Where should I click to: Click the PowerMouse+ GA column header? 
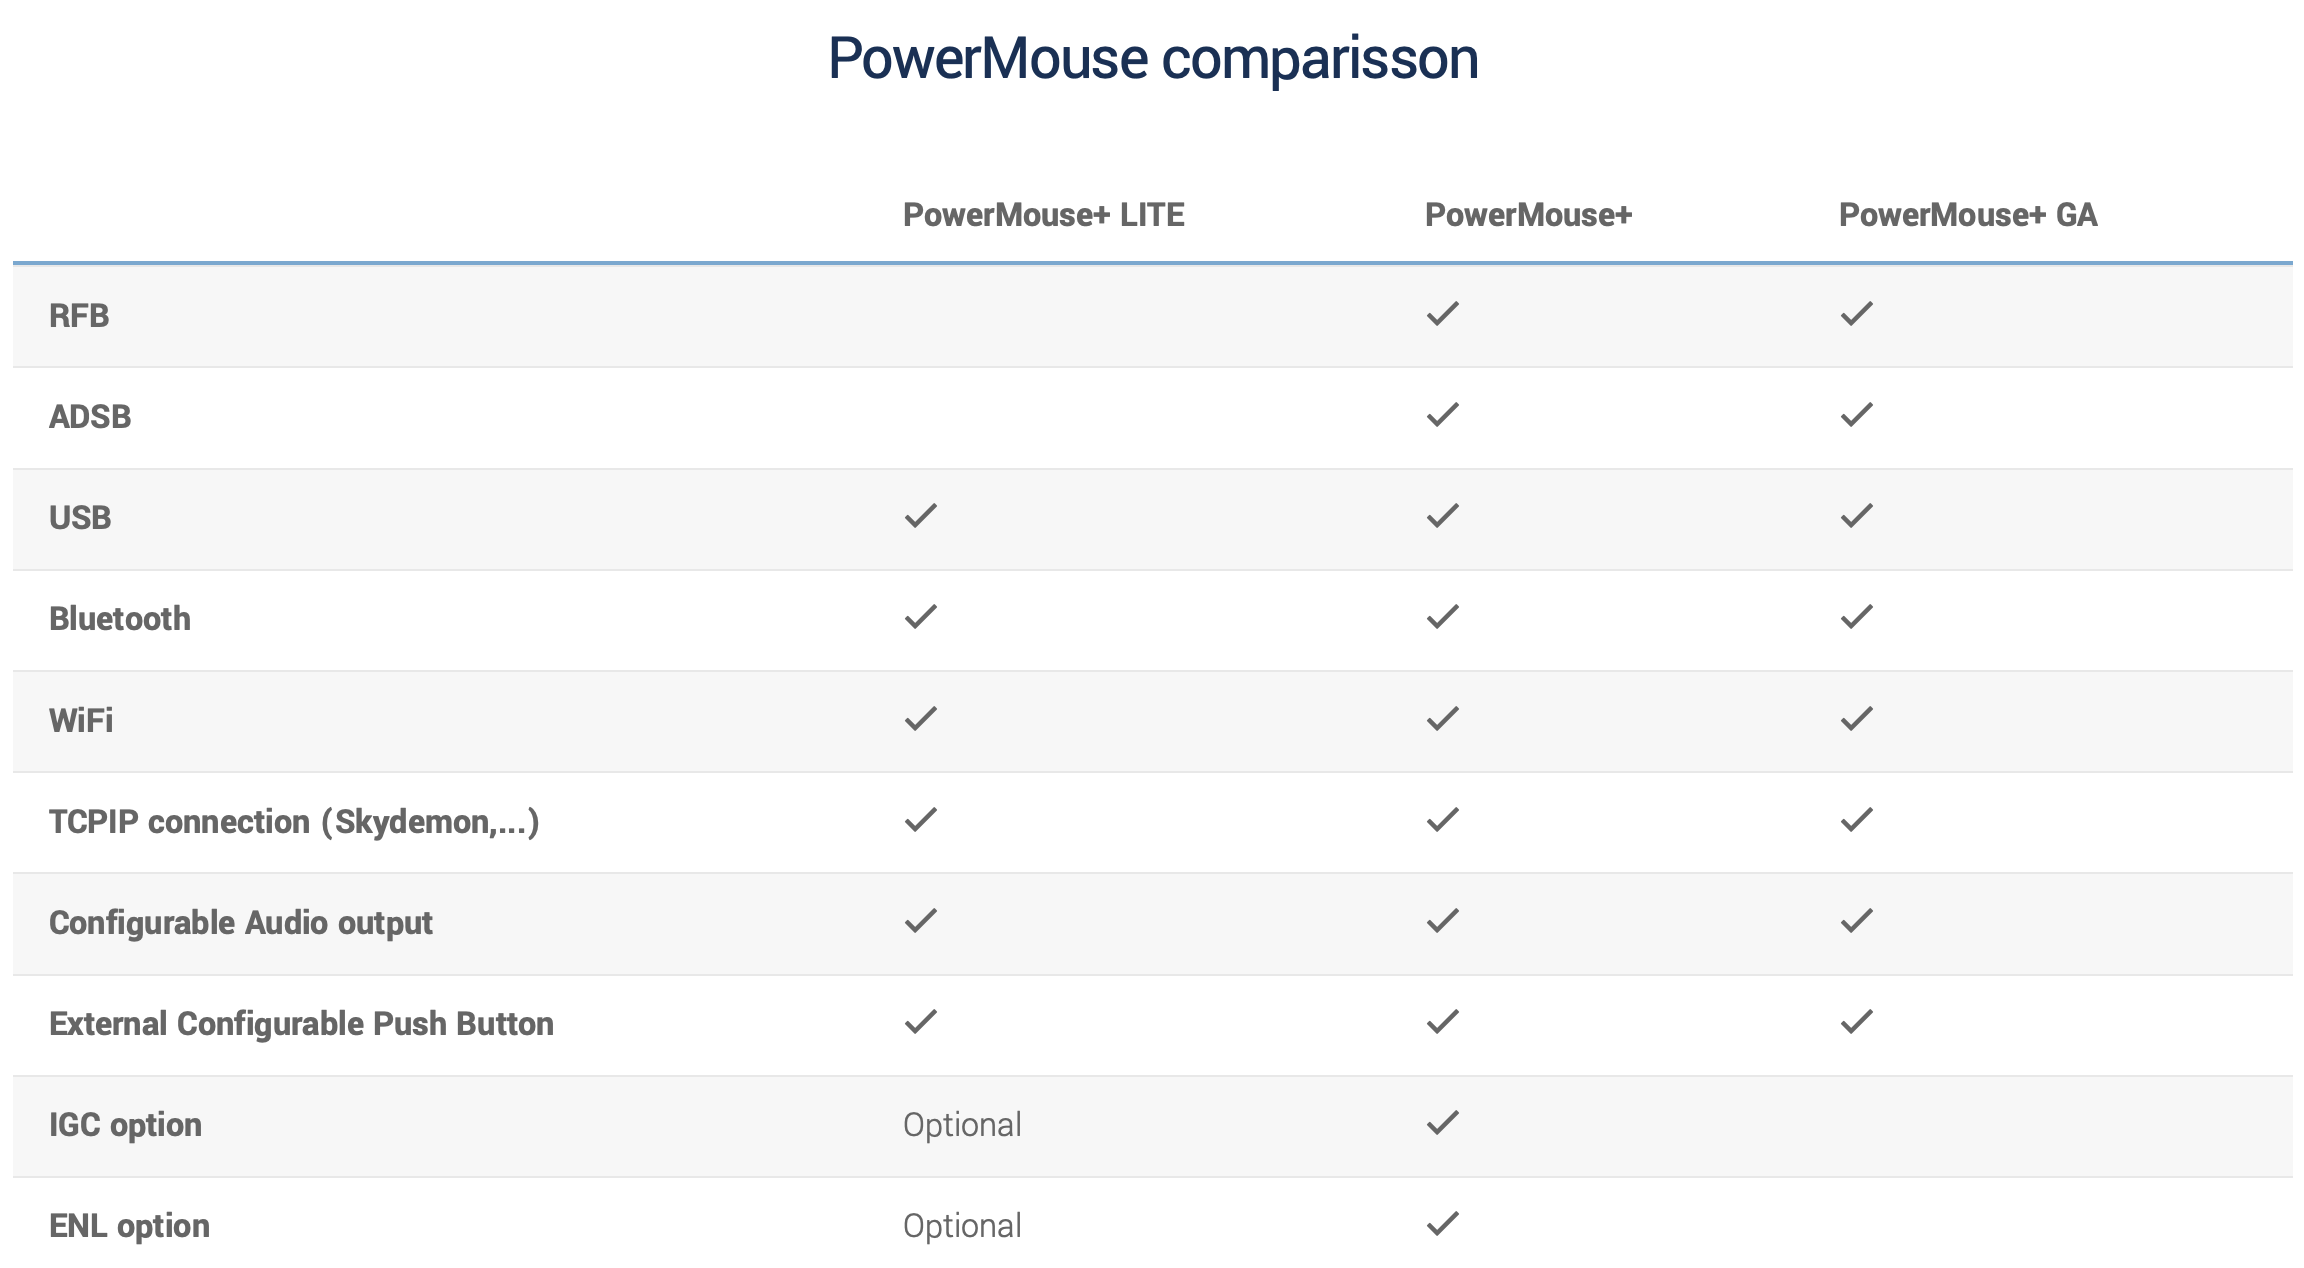point(1967,215)
